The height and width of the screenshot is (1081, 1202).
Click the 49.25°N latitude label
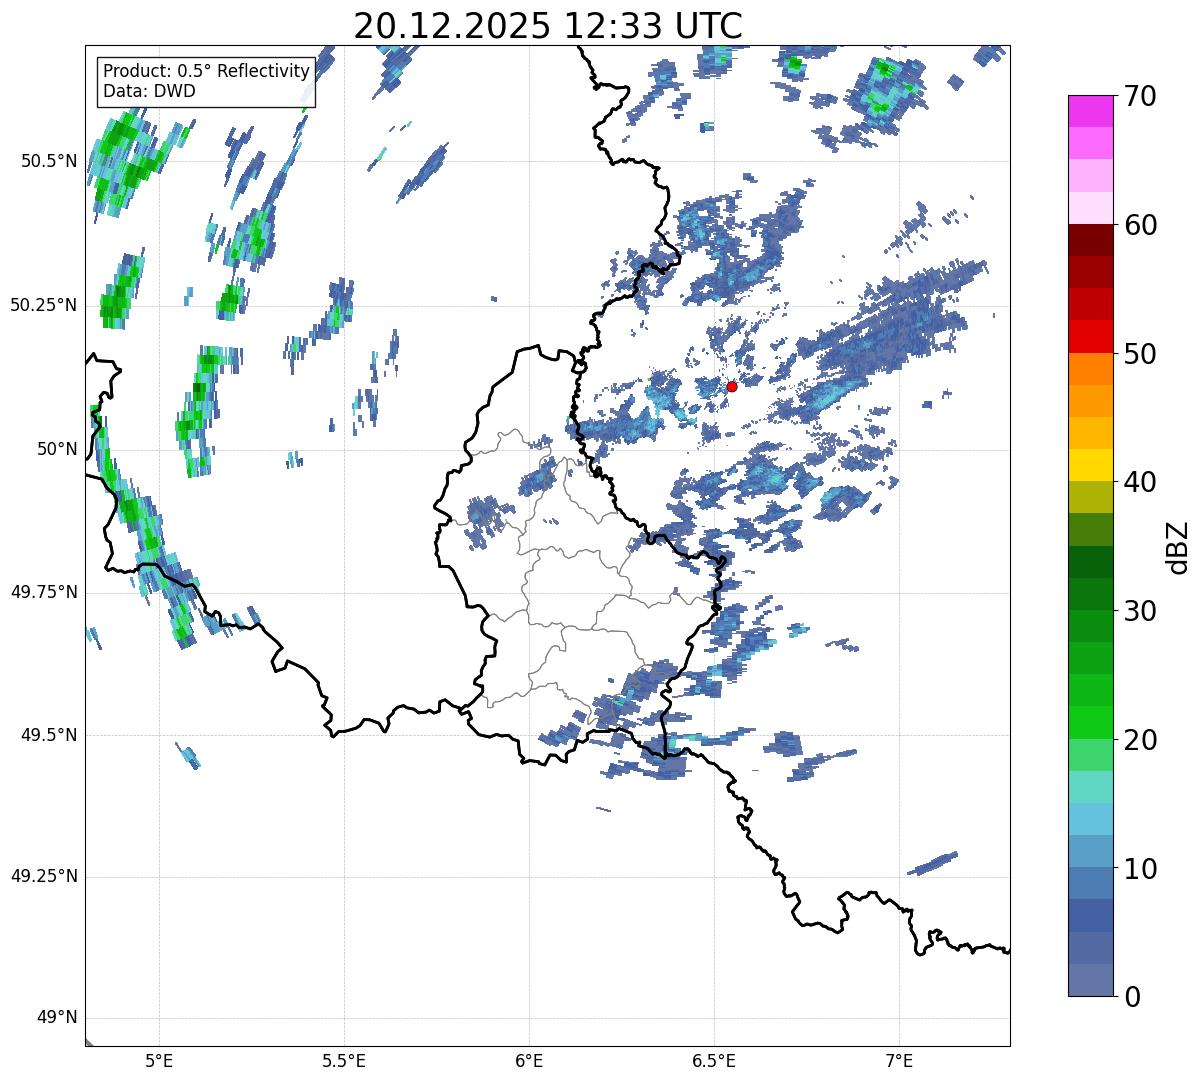(x=43, y=877)
